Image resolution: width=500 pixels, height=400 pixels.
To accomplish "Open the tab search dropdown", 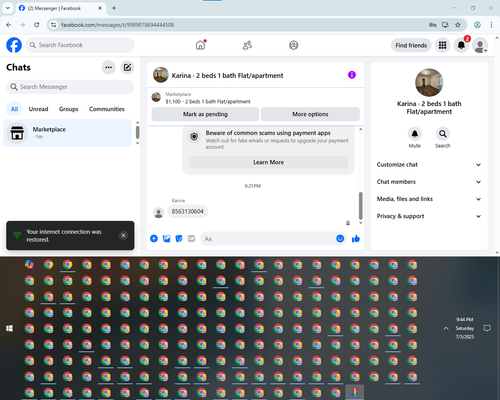I will pyautogui.click(x=8, y=8).
